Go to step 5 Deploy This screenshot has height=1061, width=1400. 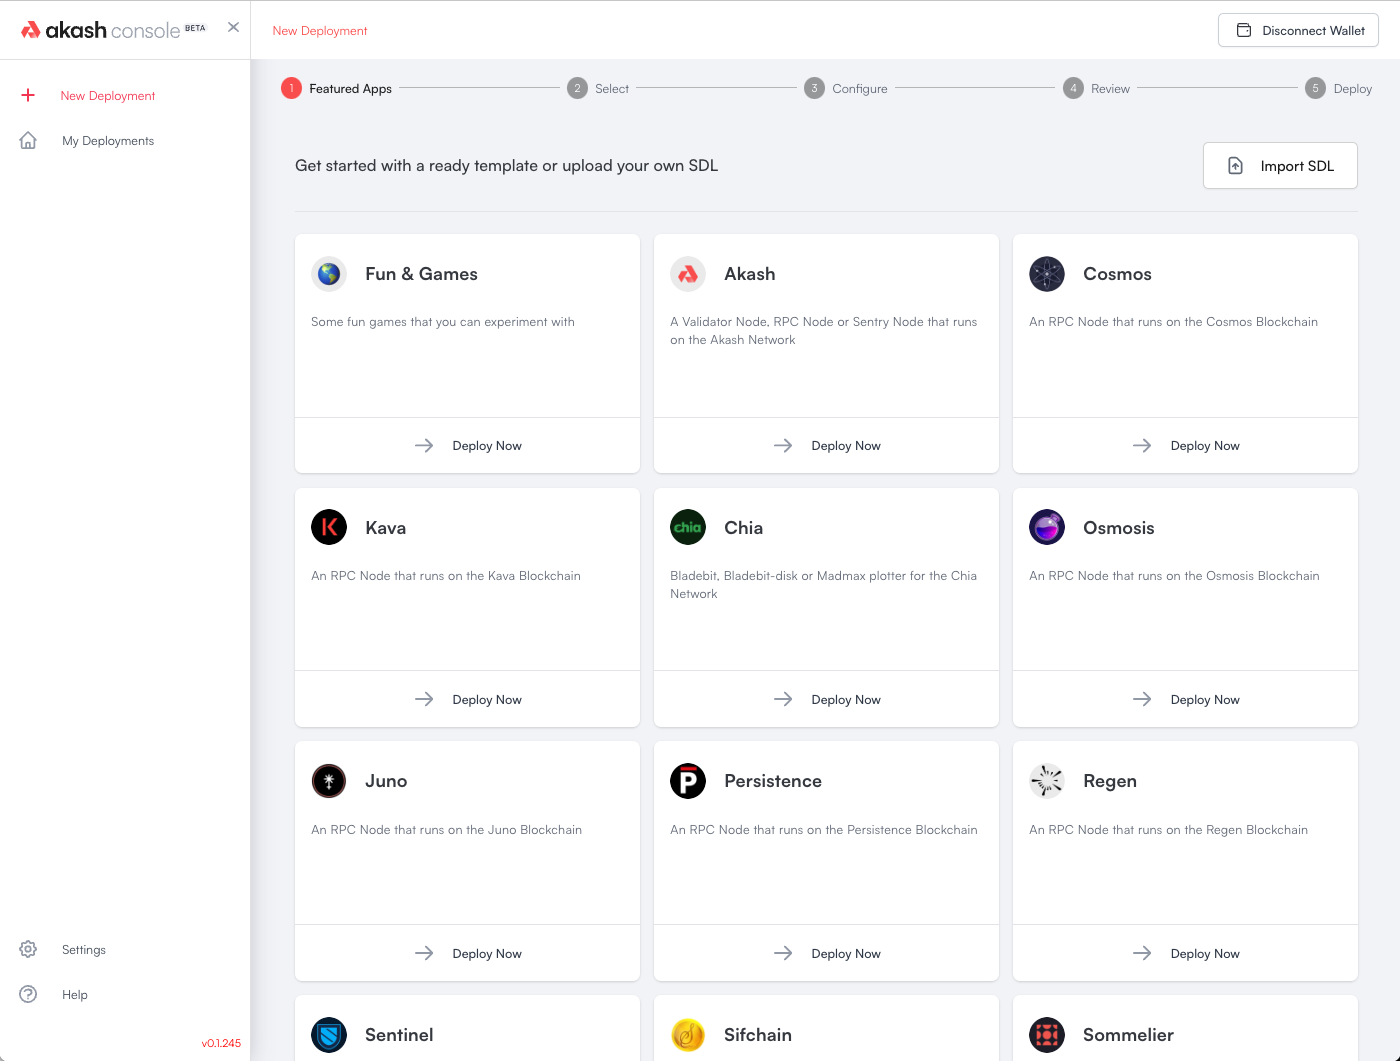pyautogui.click(x=1338, y=88)
